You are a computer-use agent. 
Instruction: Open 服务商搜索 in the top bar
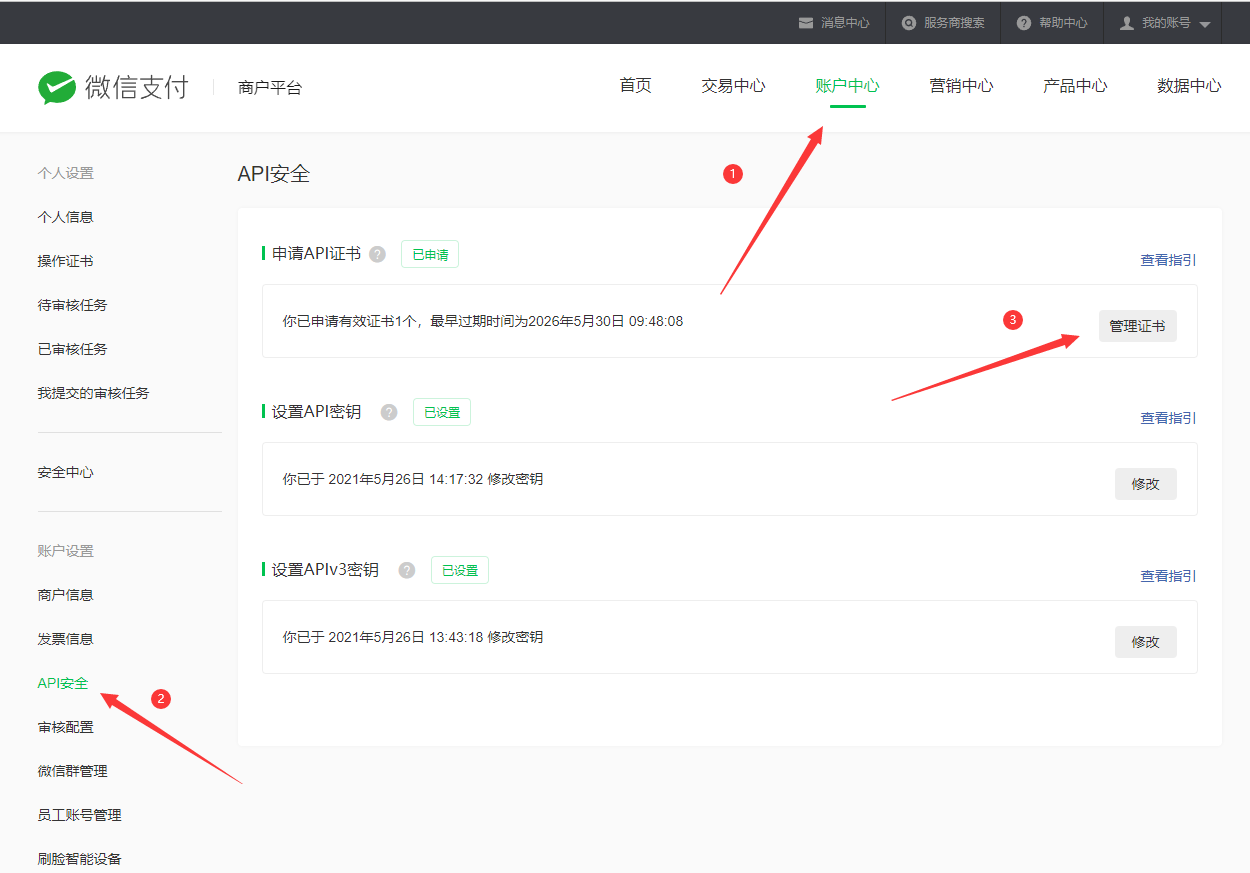(954, 23)
